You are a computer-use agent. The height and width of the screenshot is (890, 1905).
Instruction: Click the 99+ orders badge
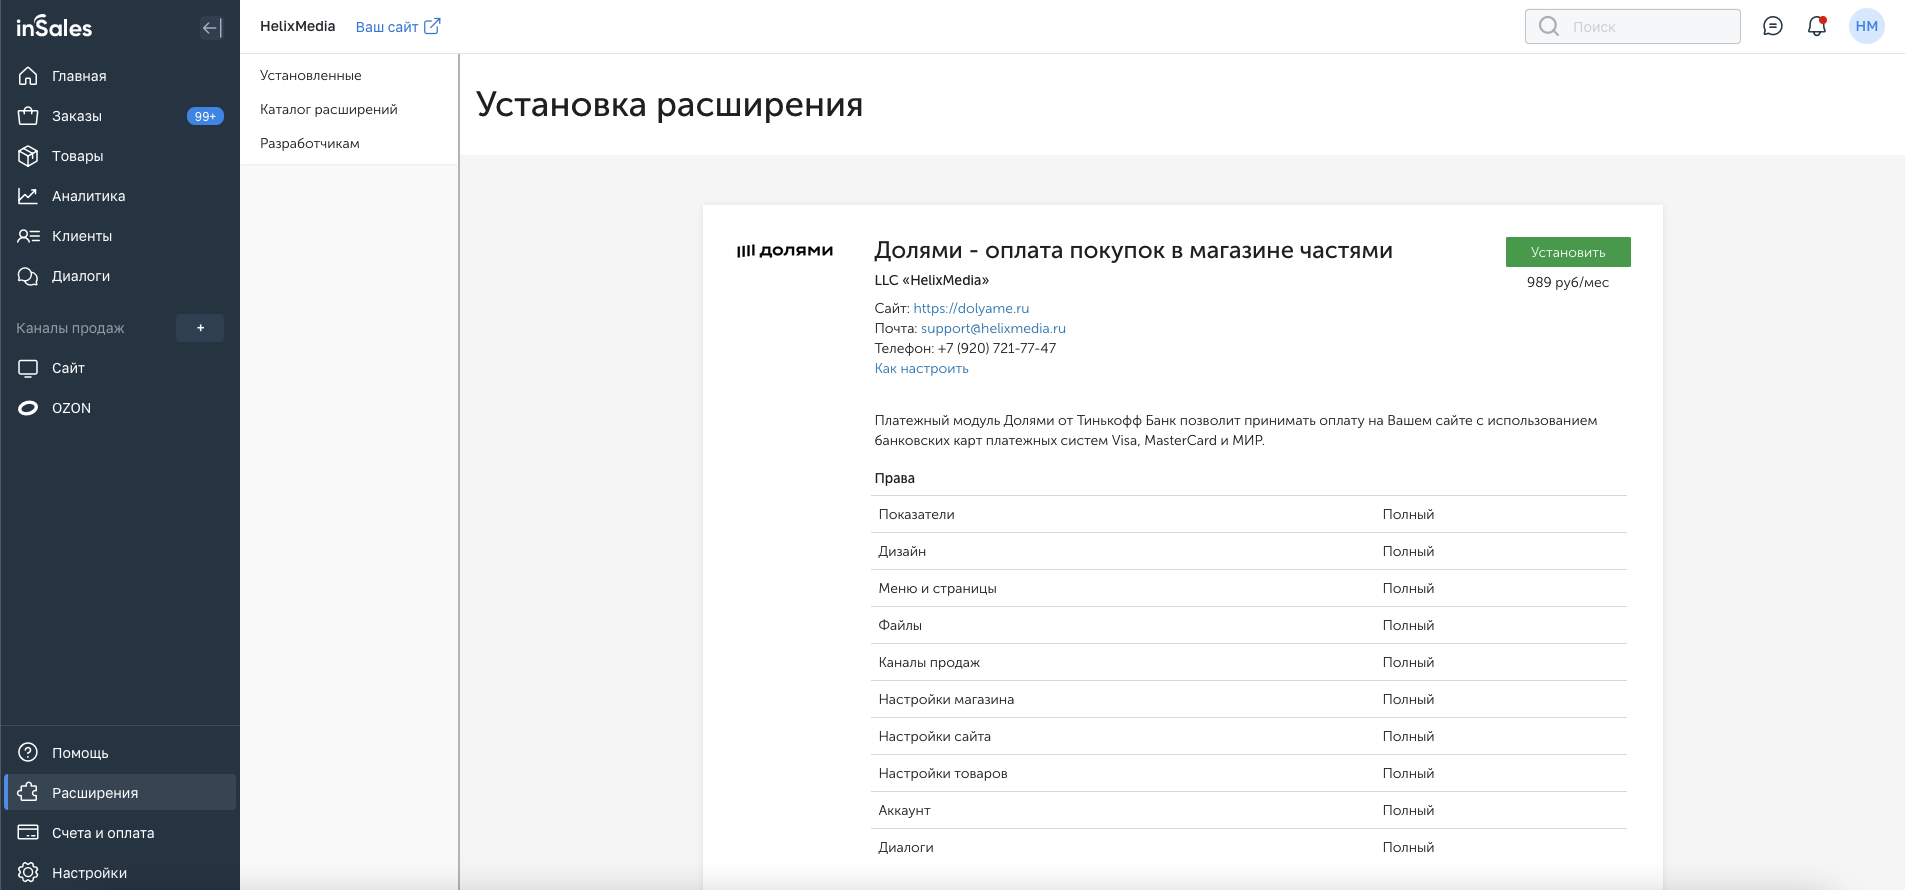(x=205, y=116)
